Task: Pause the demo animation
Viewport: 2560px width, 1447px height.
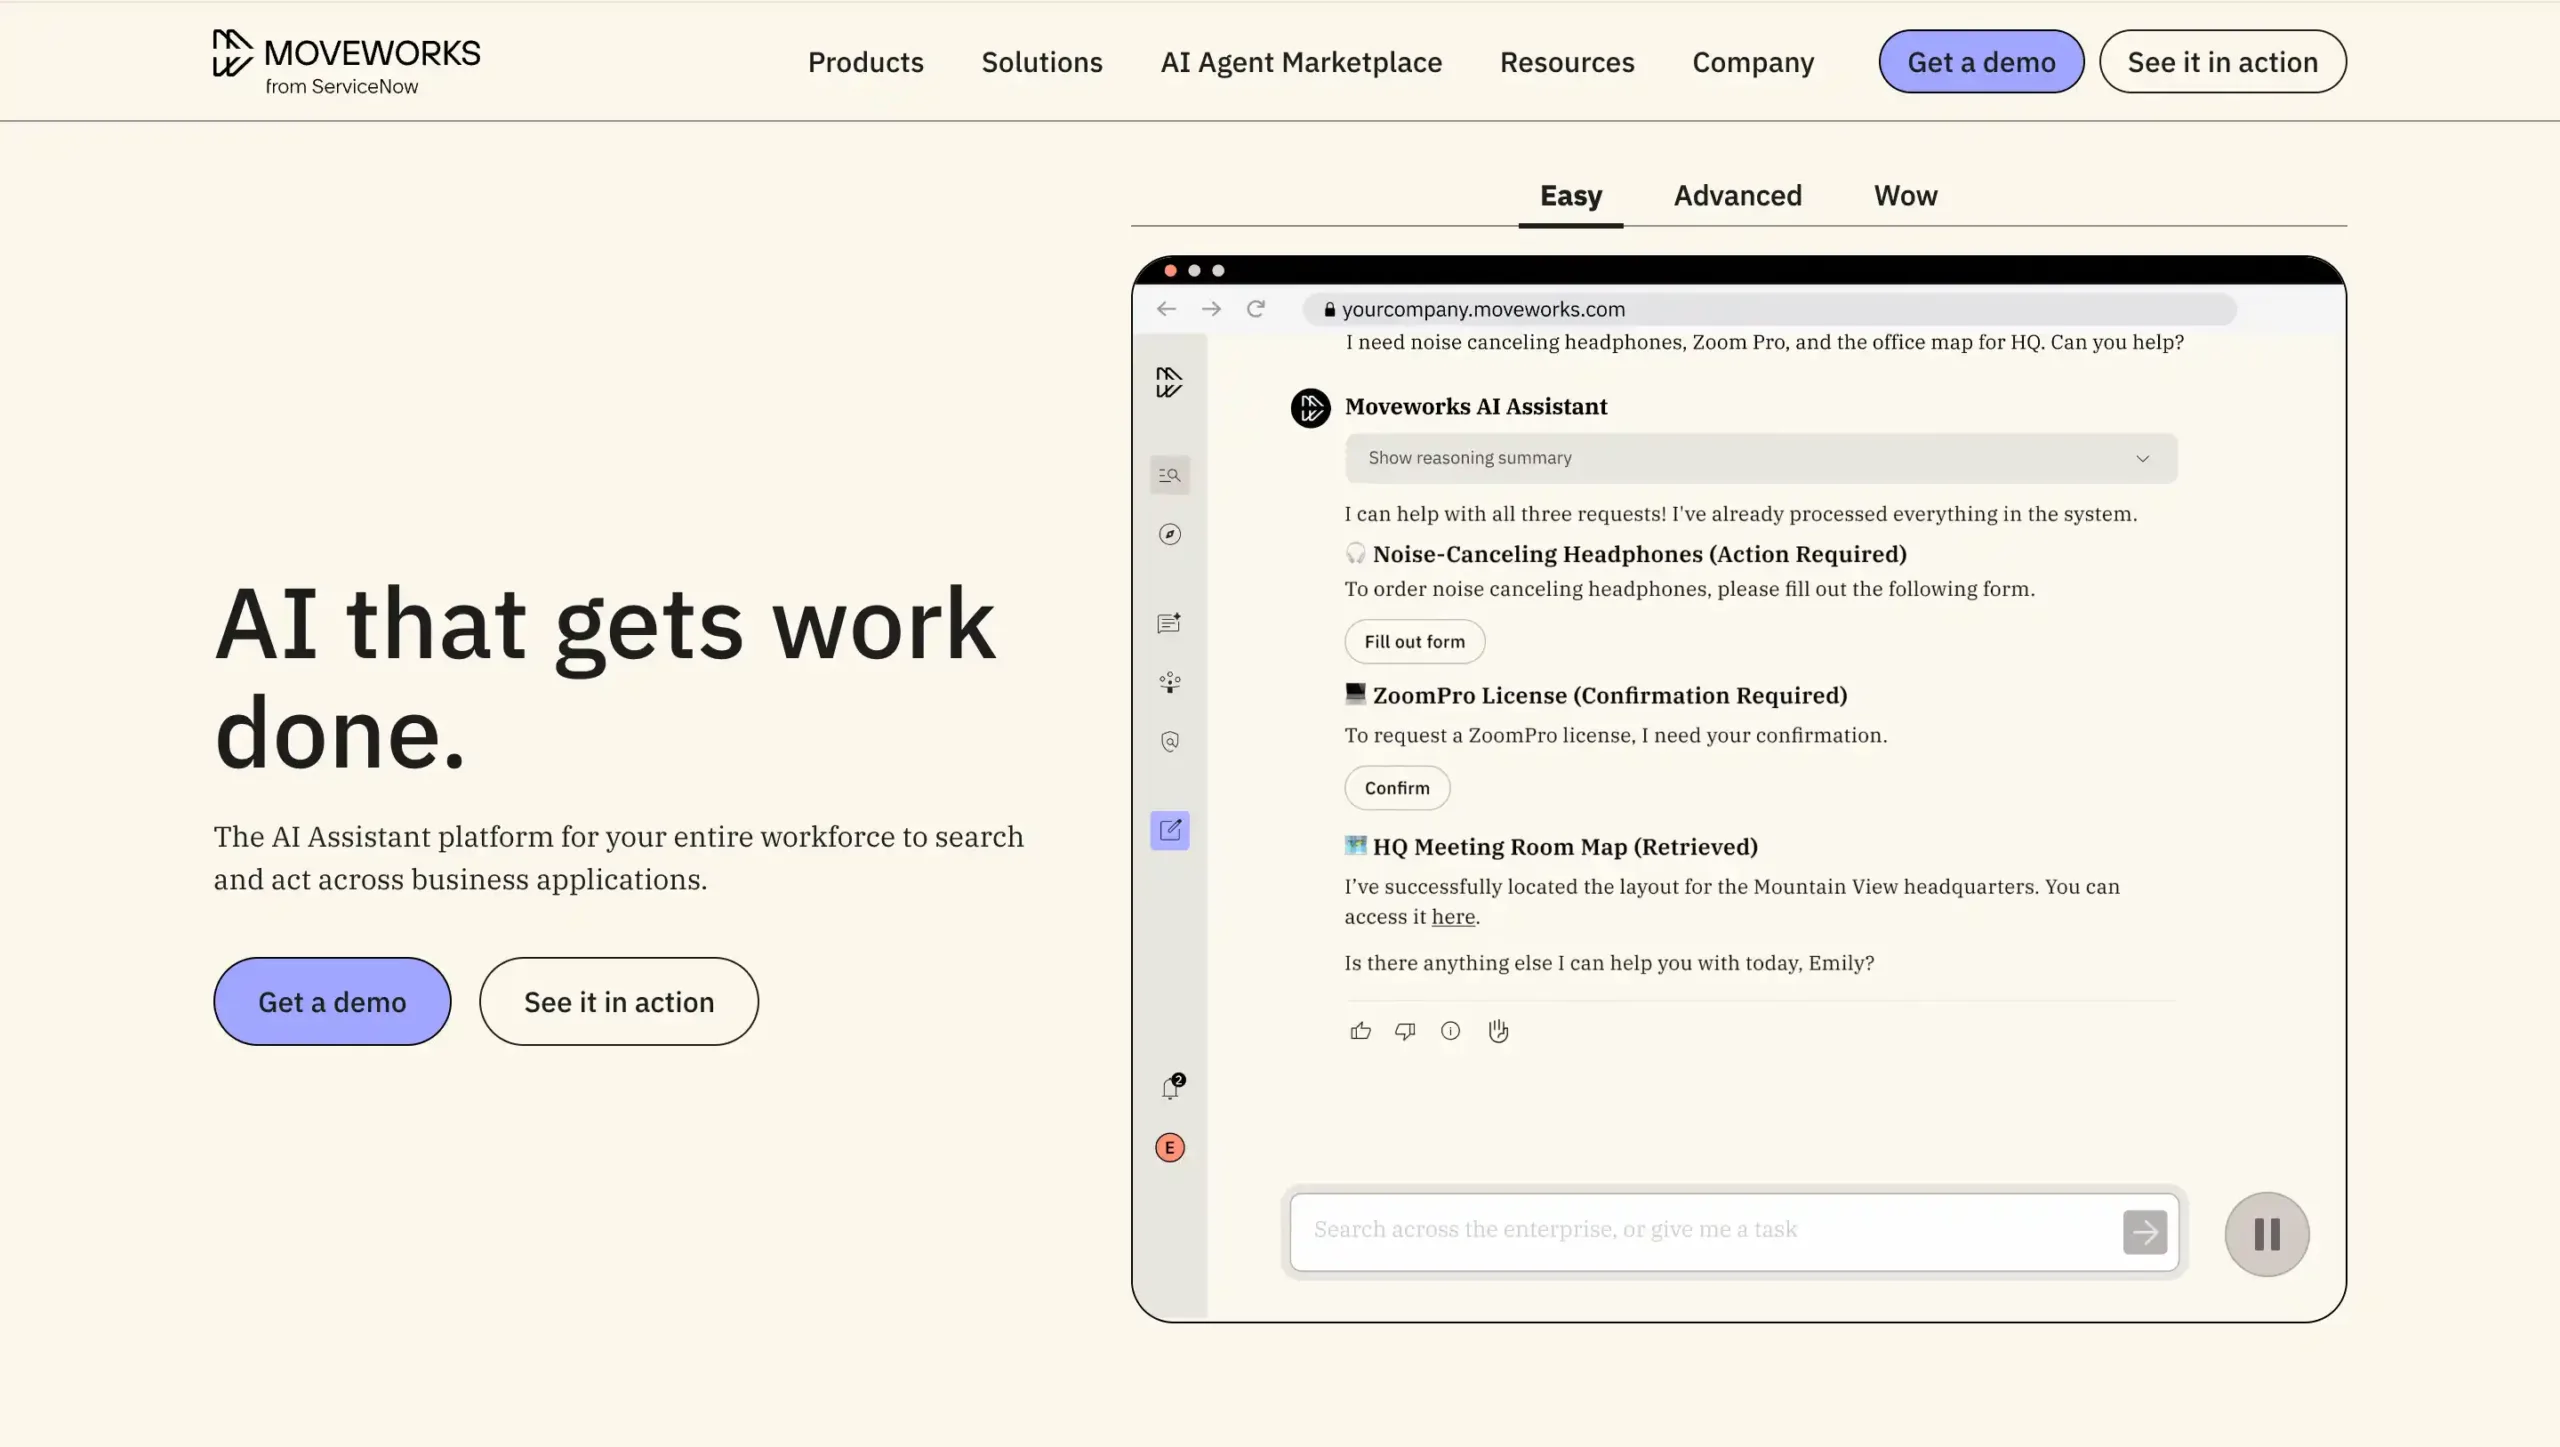Action: pyautogui.click(x=2267, y=1234)
